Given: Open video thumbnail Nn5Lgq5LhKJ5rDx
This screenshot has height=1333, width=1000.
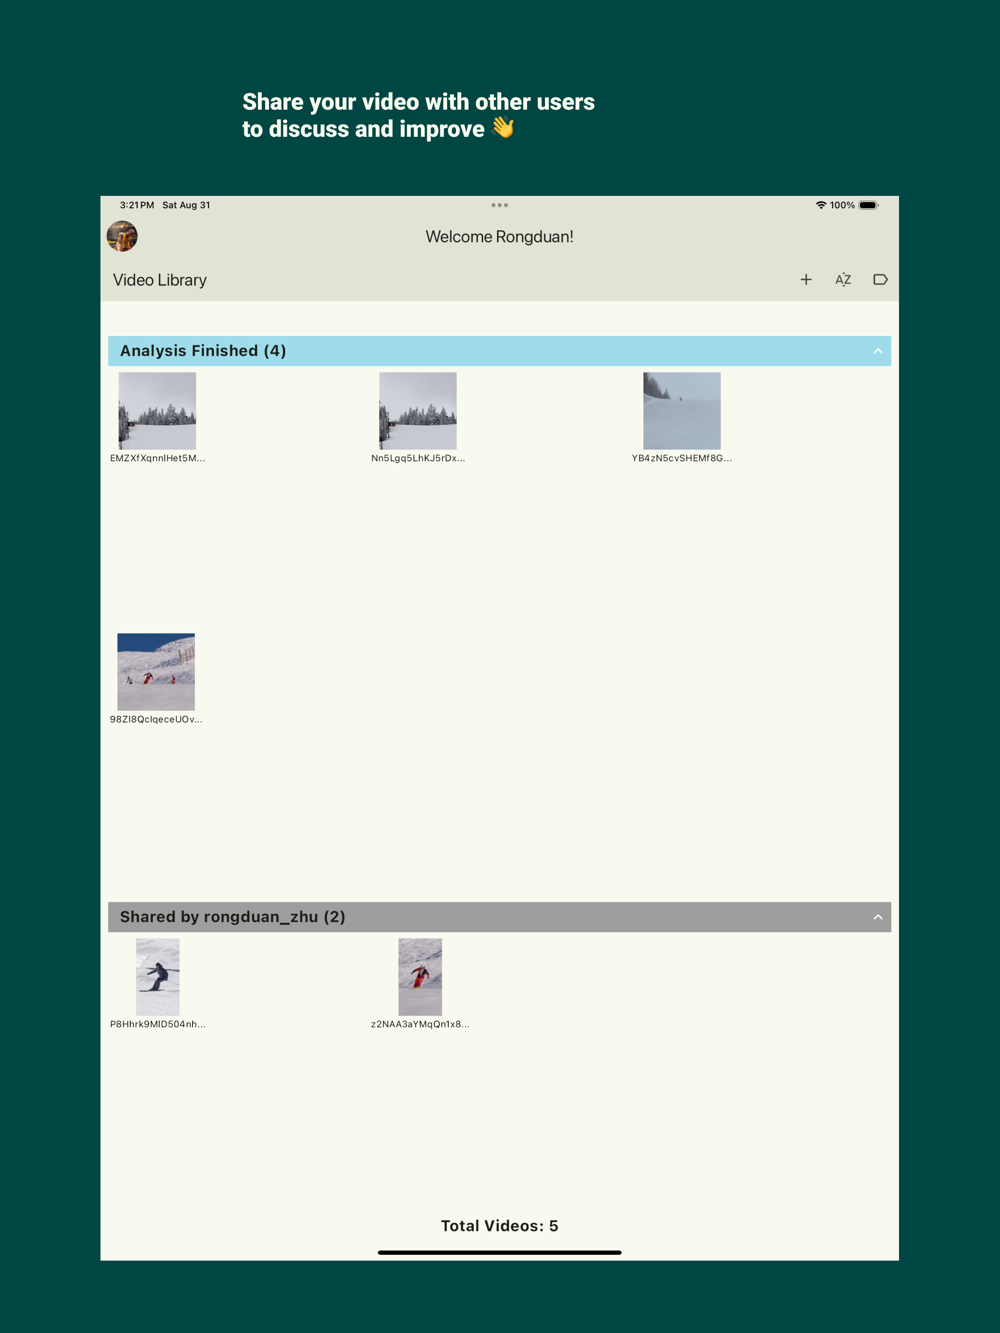Looking at the screenshot, I should (418, 411).
